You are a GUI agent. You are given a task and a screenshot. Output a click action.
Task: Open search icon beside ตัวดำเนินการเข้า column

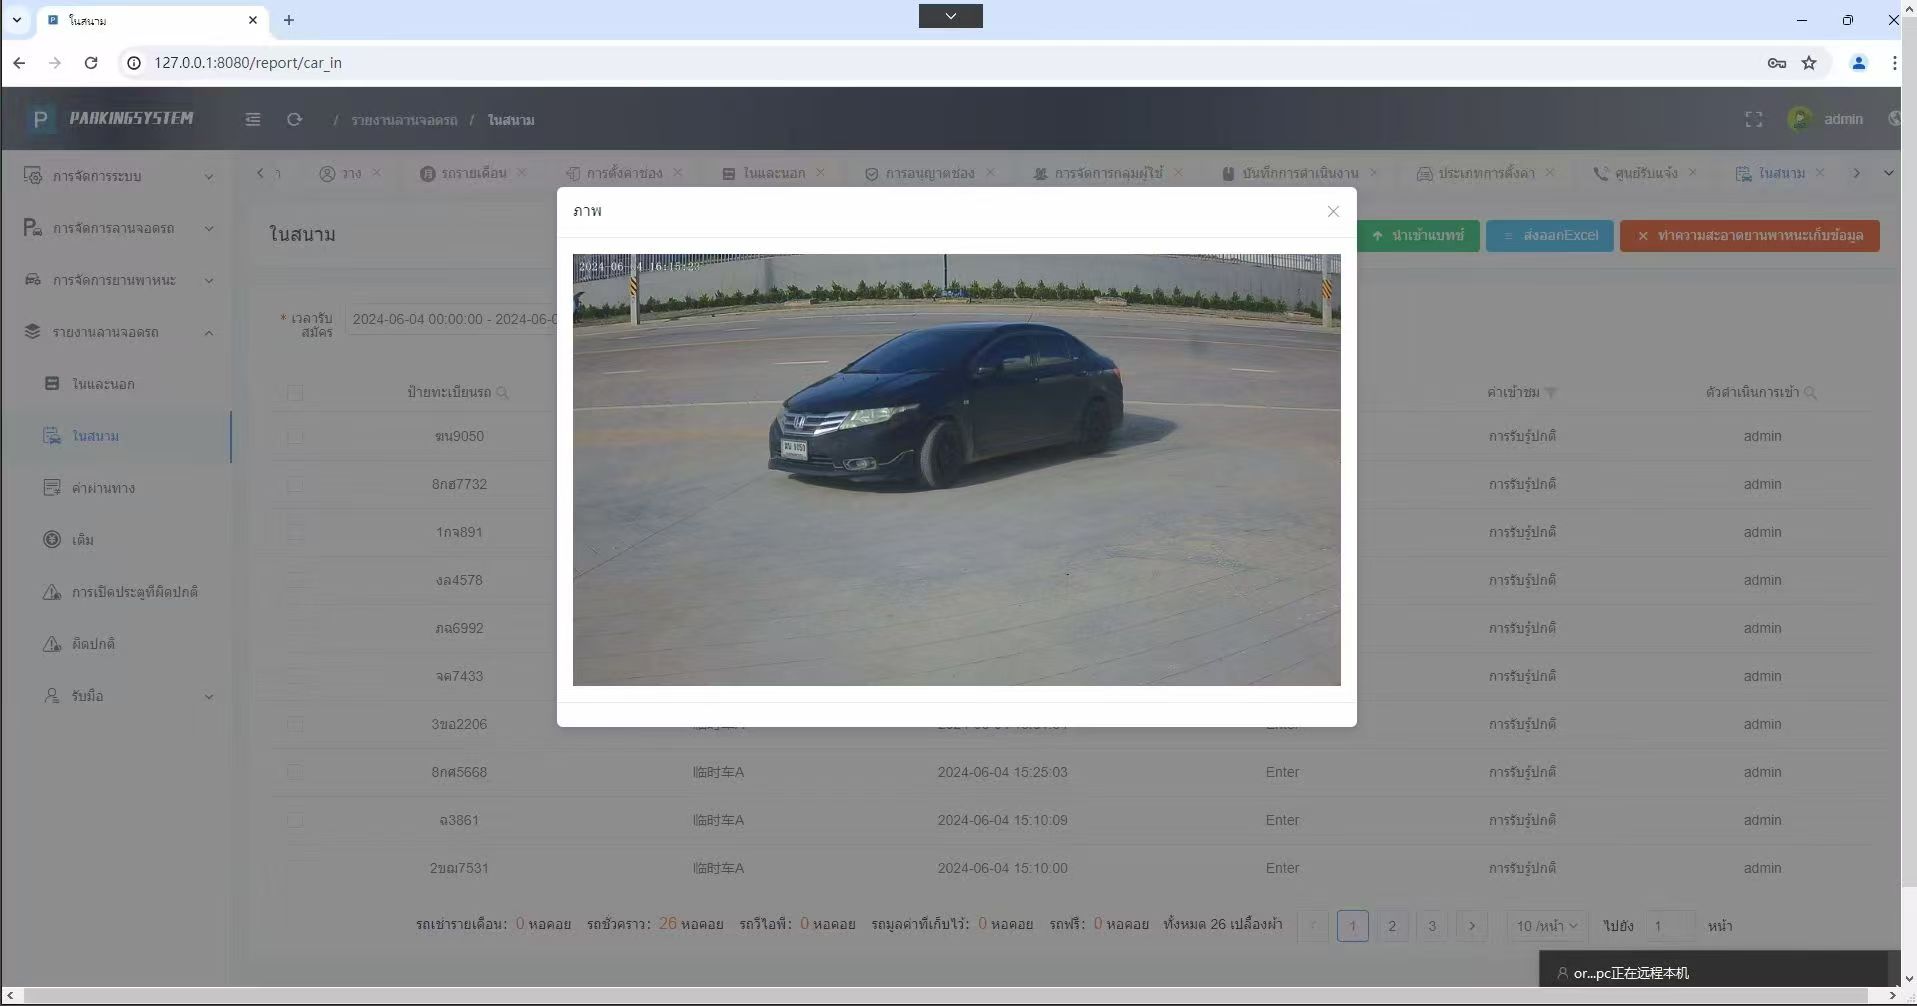1810,393
